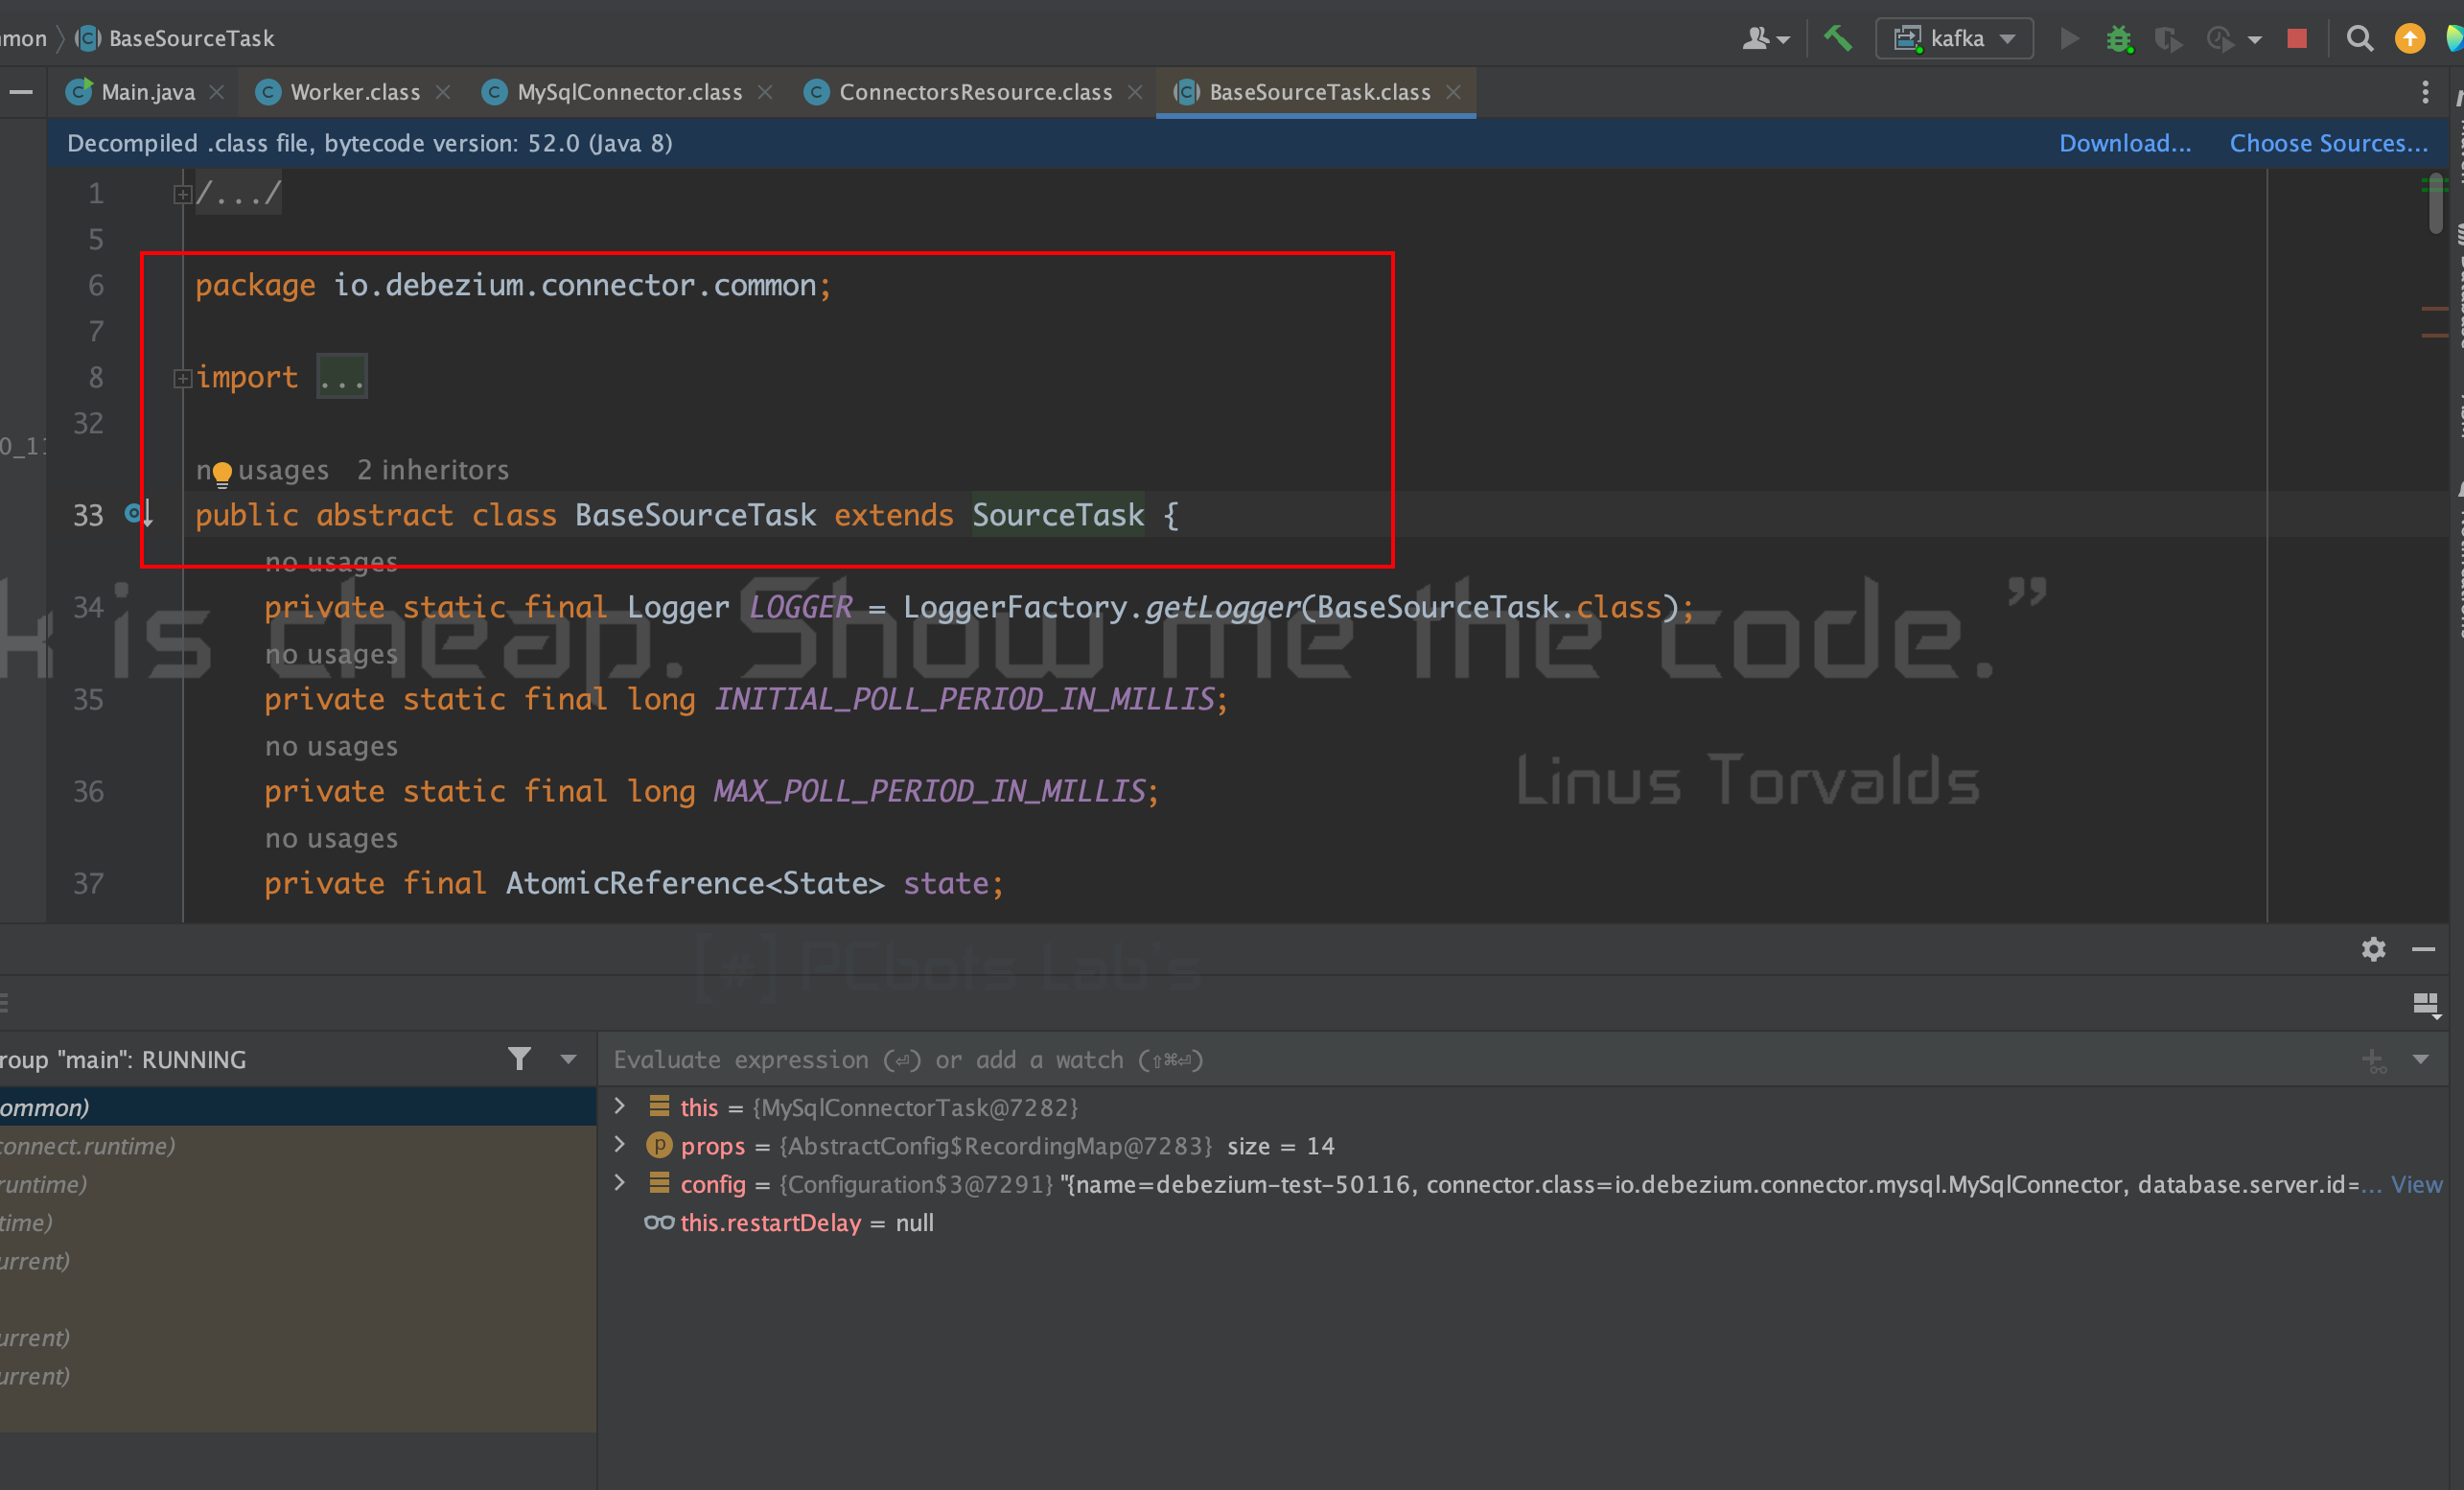This screenshot has width=2464, height=1490.
Task: Click the SourceTask class name on line 33
Action: (x=1057, y=514)
